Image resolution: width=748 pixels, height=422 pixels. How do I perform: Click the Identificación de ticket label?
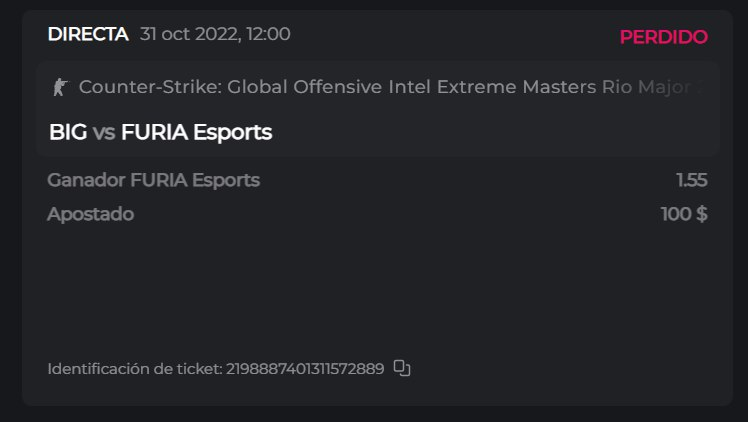tap(134, 369)
